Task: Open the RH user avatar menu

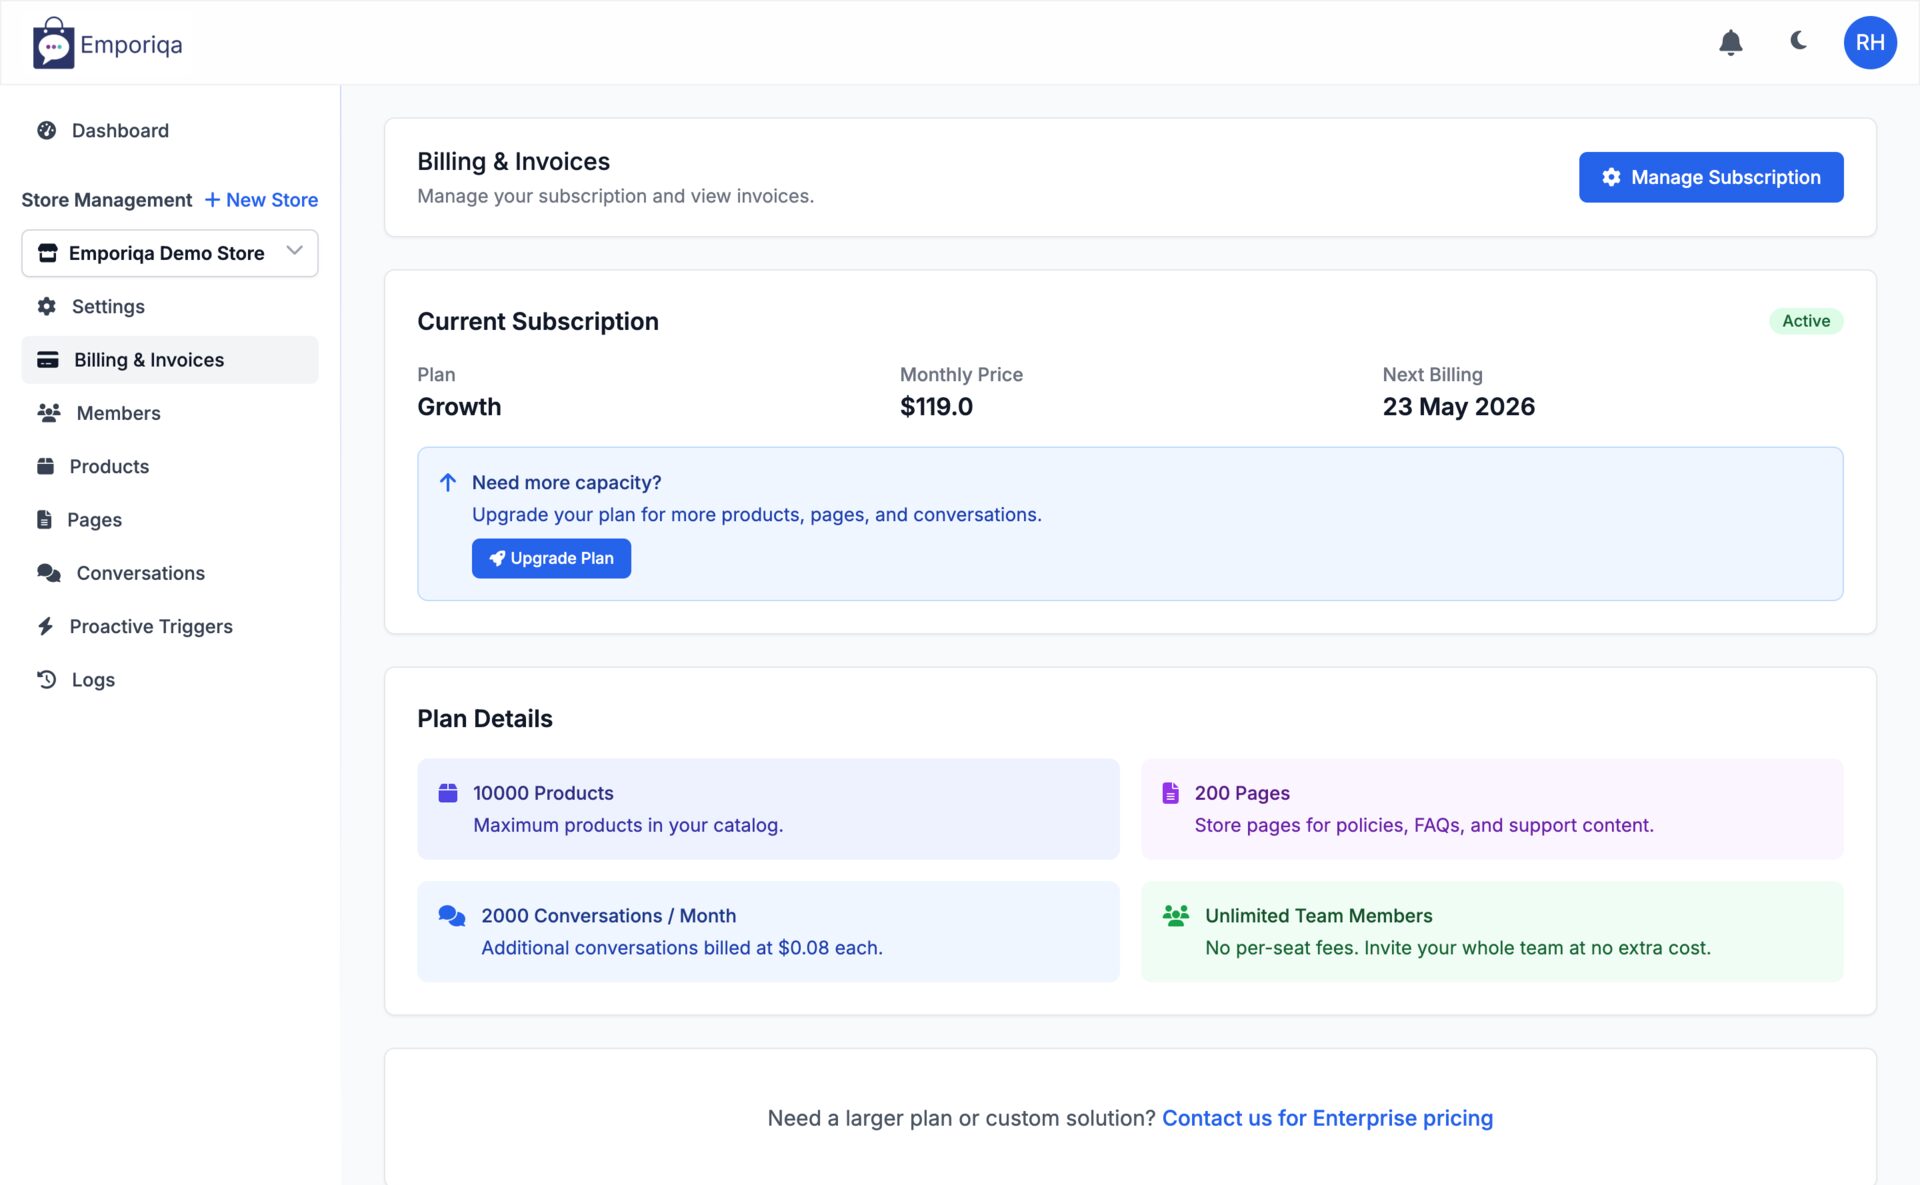Action: click(1869, 43)
